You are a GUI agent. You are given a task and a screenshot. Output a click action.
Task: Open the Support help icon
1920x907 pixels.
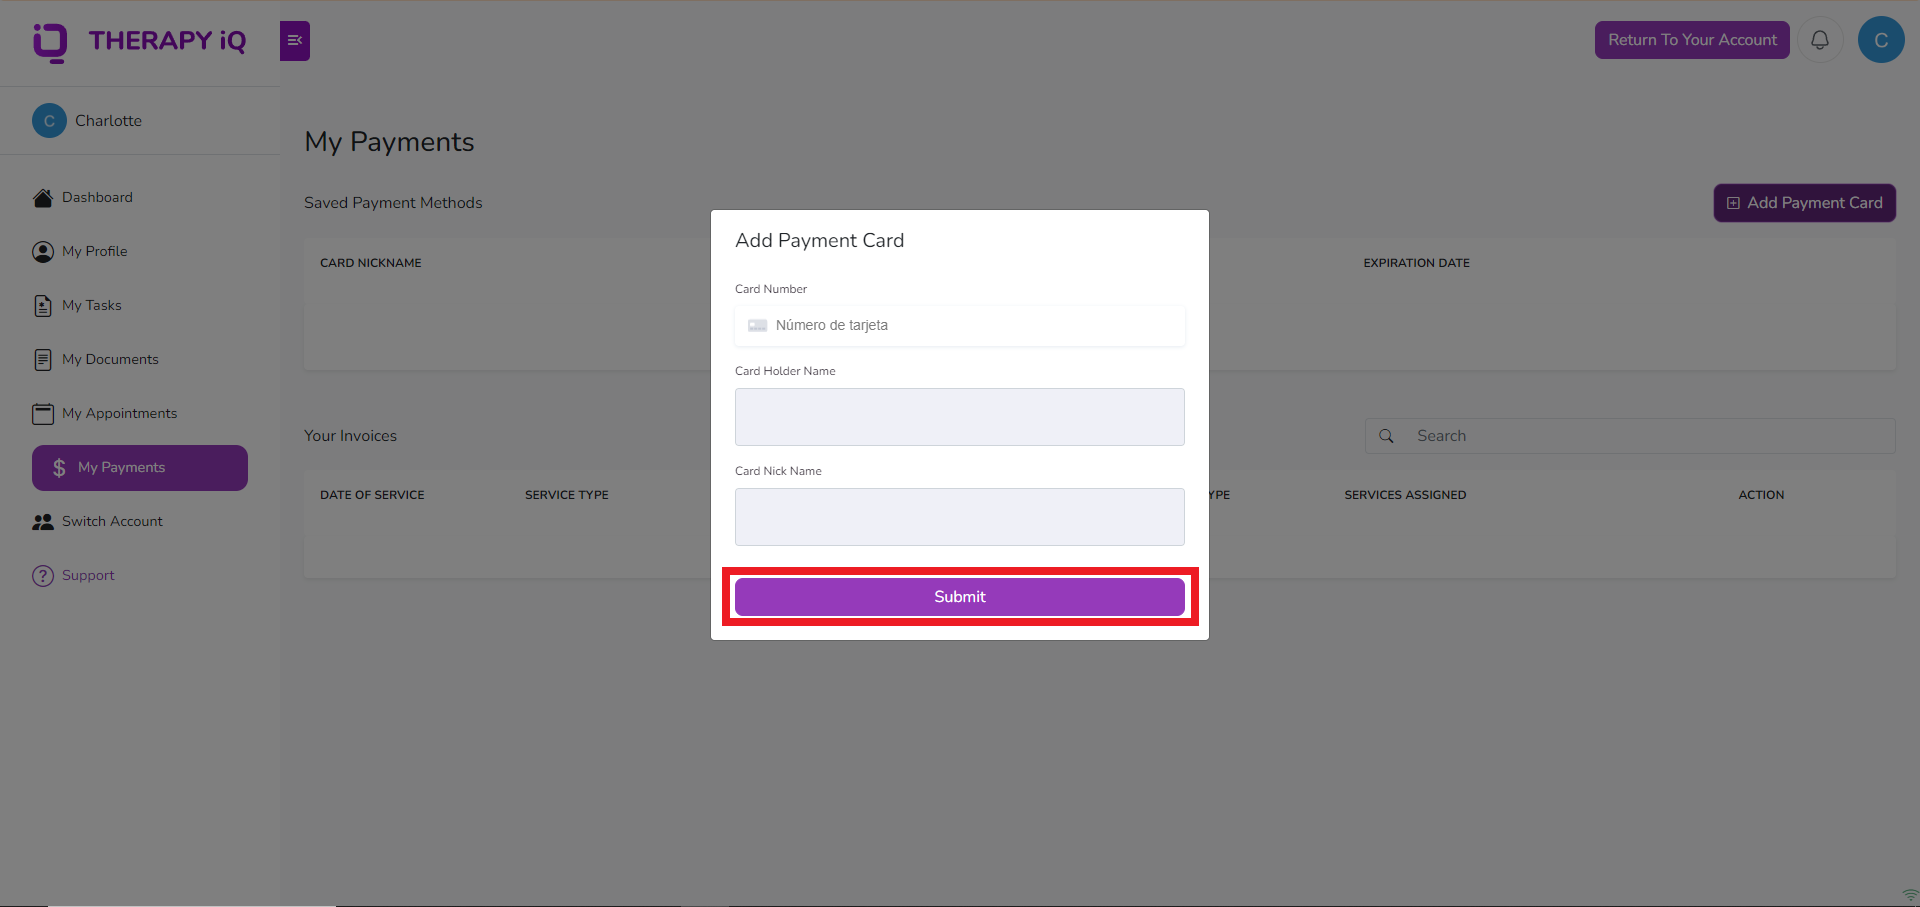click(43, 575)
